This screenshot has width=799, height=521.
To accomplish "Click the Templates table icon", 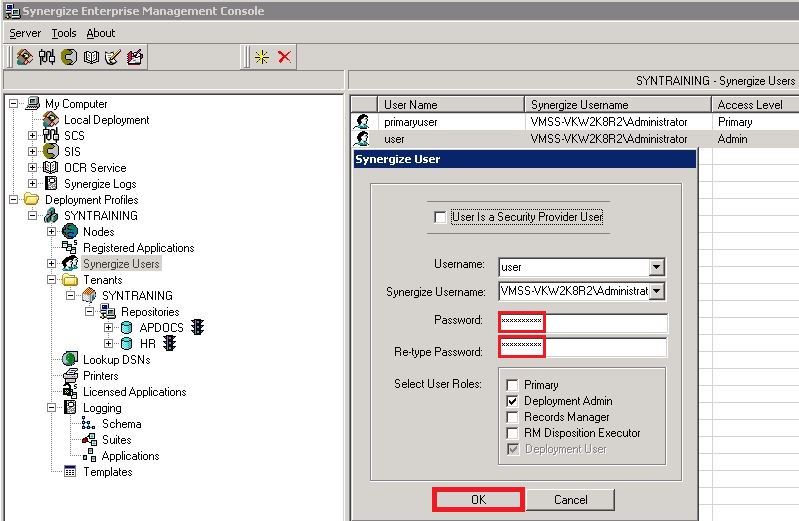I will click(70, 472).
